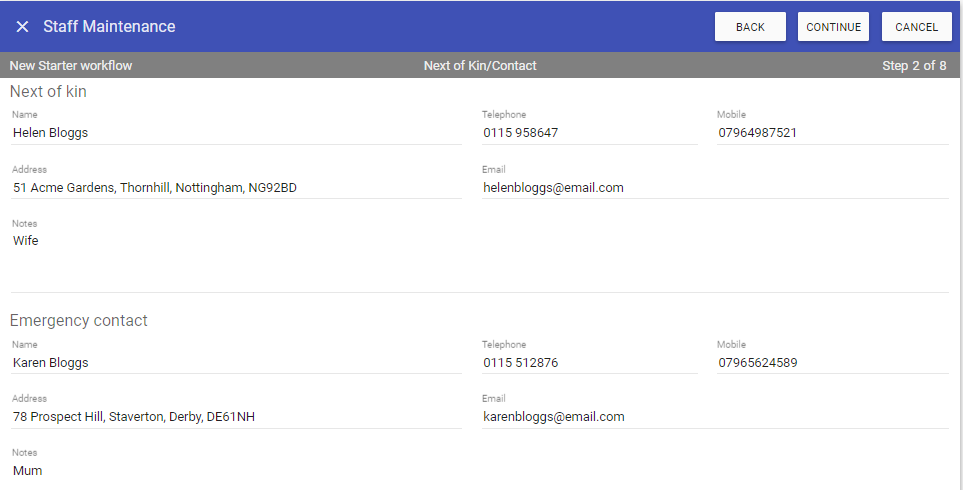Select the Emergency contact Telephone field
This screenshot has width=963, height=490.
pyautogui.click(x=589, y=363)
